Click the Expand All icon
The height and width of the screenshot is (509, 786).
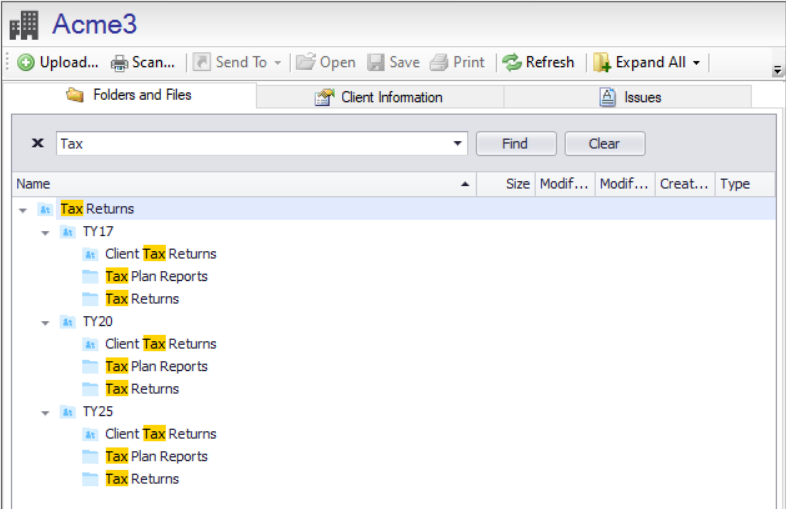(602, 62)
